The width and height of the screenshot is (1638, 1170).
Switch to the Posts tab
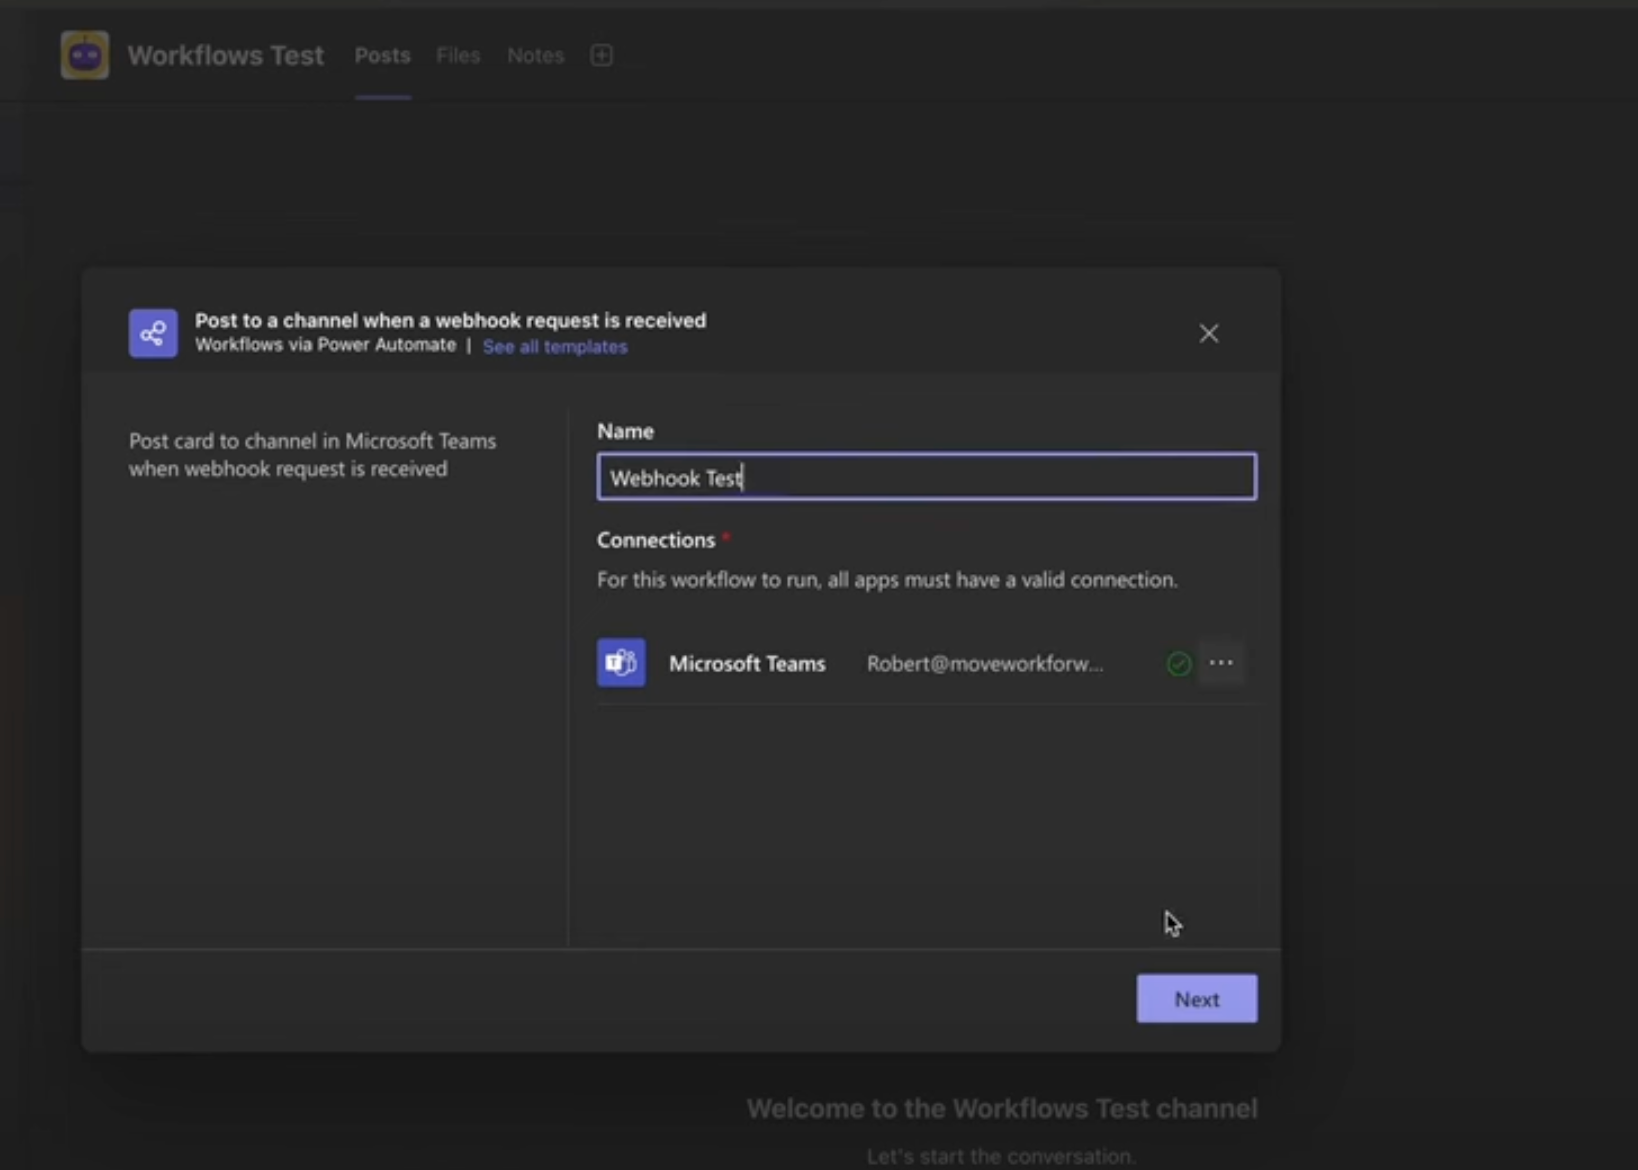point(382,56)
